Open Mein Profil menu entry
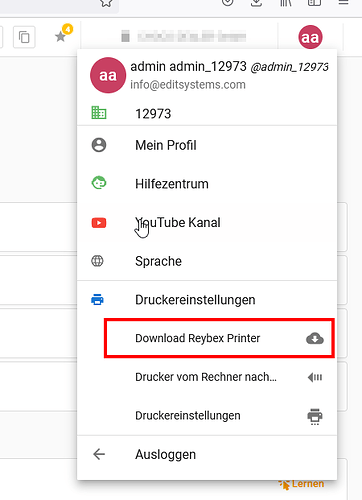Screen dimensions: 362x500 pos(207,145)
